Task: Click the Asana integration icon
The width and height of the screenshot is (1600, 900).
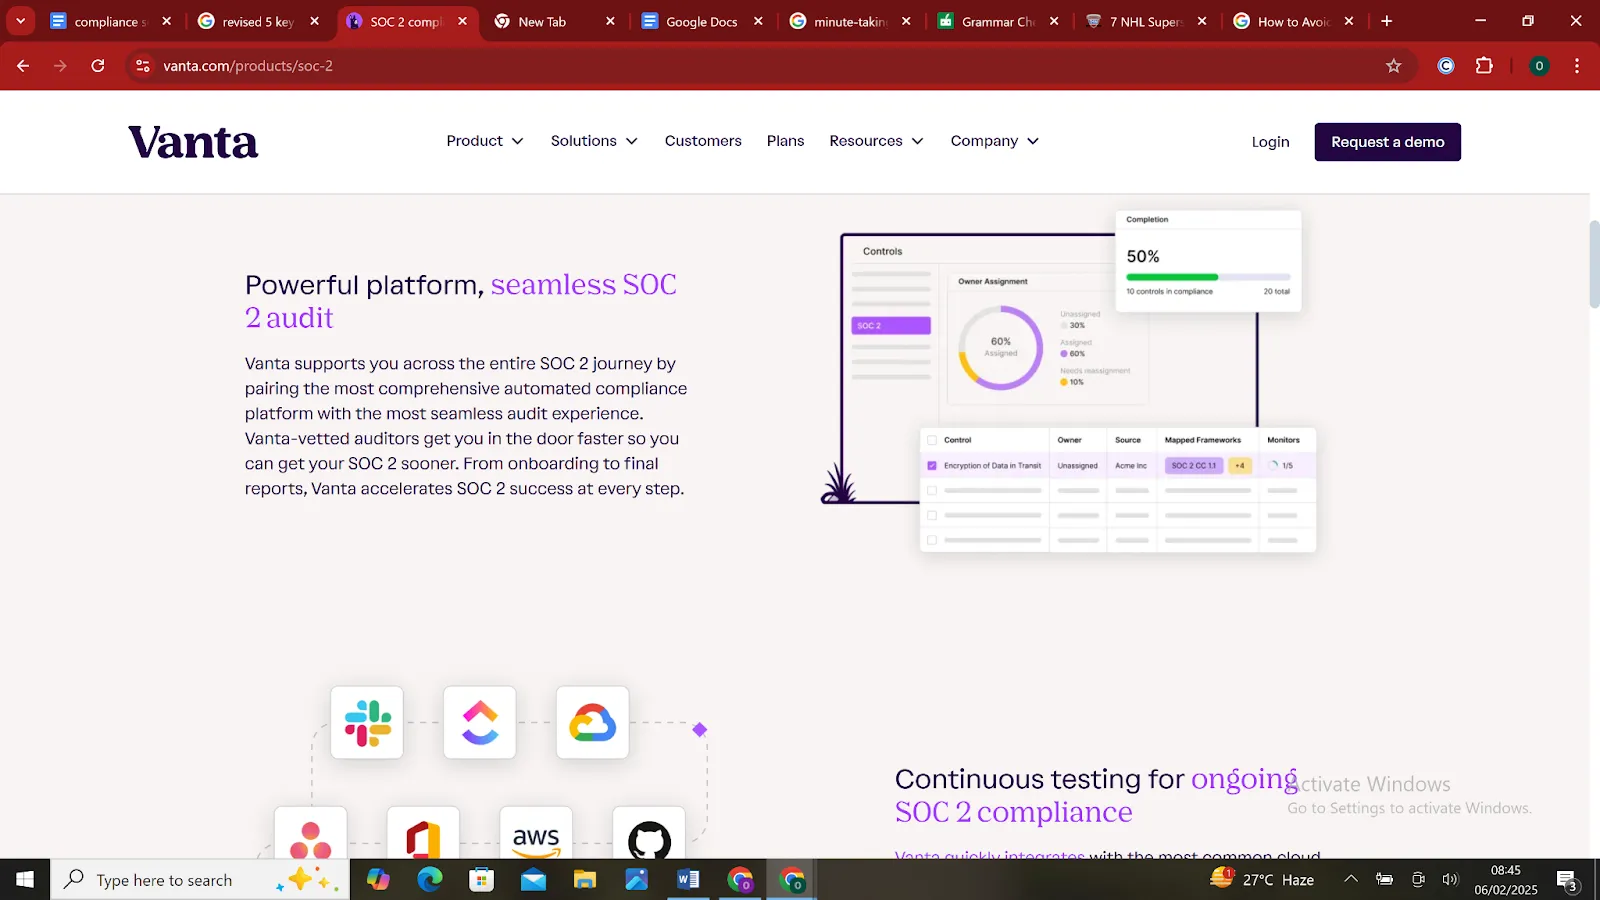Action: [x=311, y=835]
